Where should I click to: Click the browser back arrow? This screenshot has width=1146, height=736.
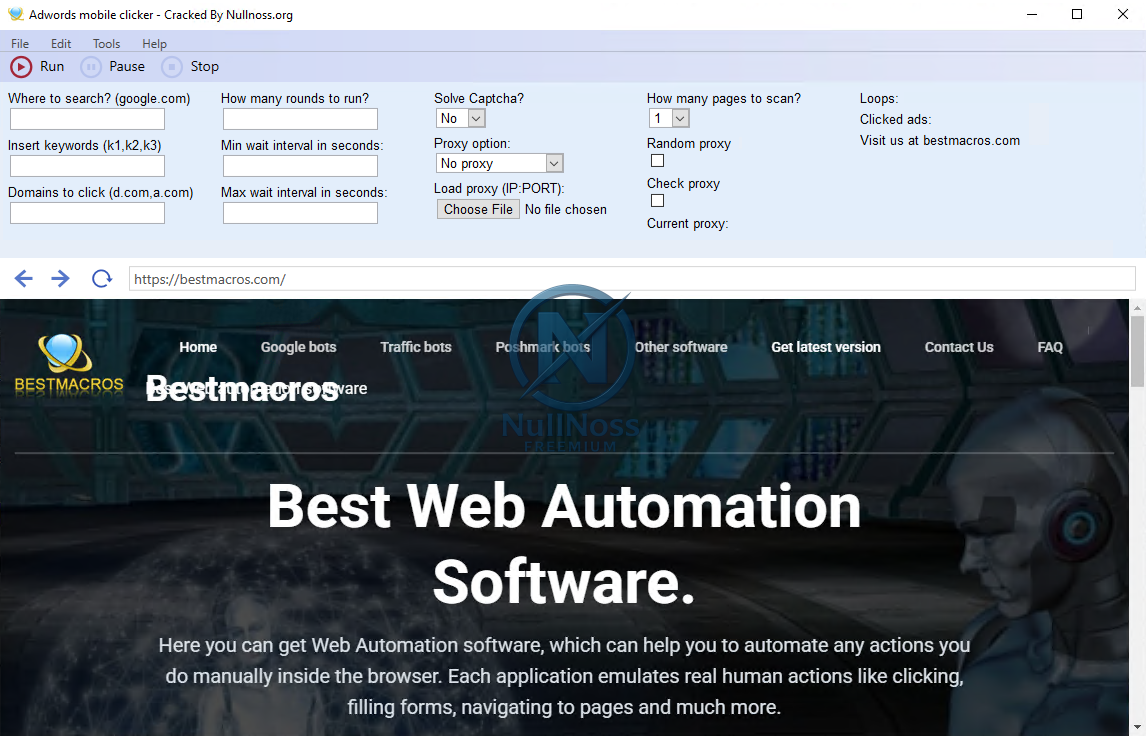(x=23, y=278)
